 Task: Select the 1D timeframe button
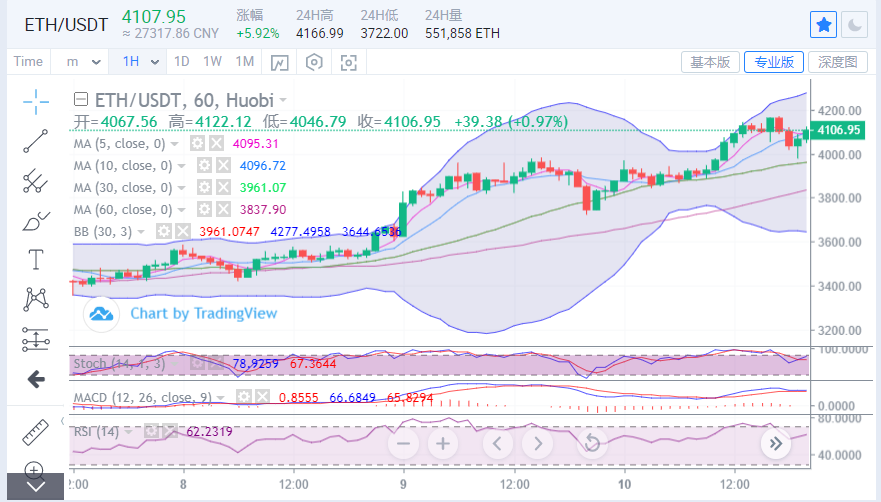(x=182, y=62)
